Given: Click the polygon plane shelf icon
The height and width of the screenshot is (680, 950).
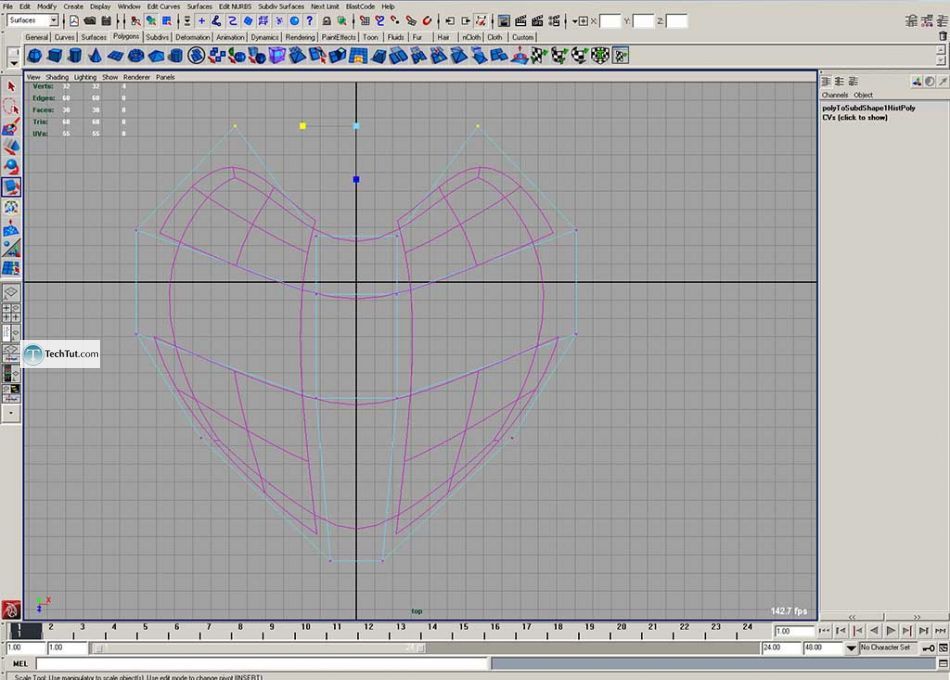Looking at the screenshot, I should coord(115,56).
